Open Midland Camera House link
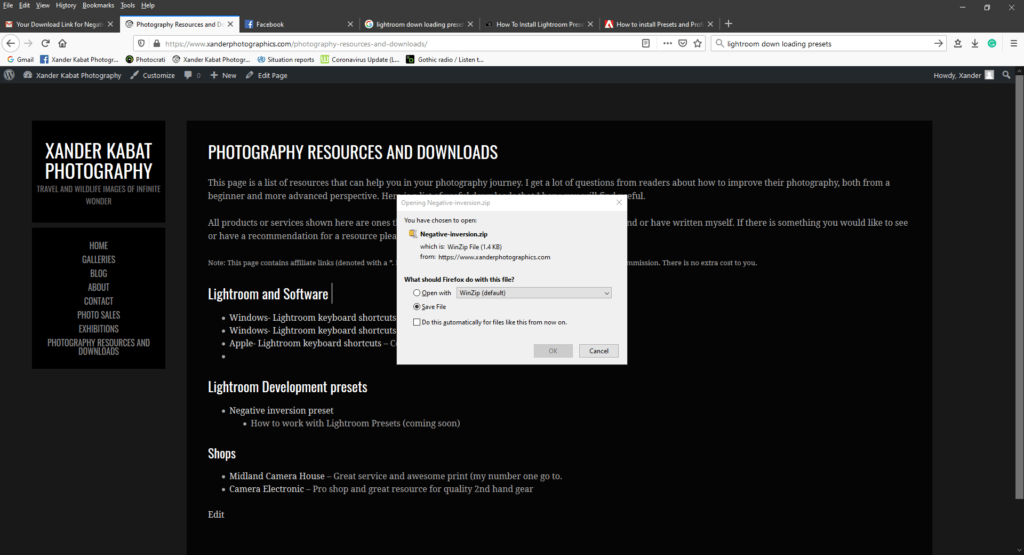This screenshot has width=1024, height=555. 277,476
